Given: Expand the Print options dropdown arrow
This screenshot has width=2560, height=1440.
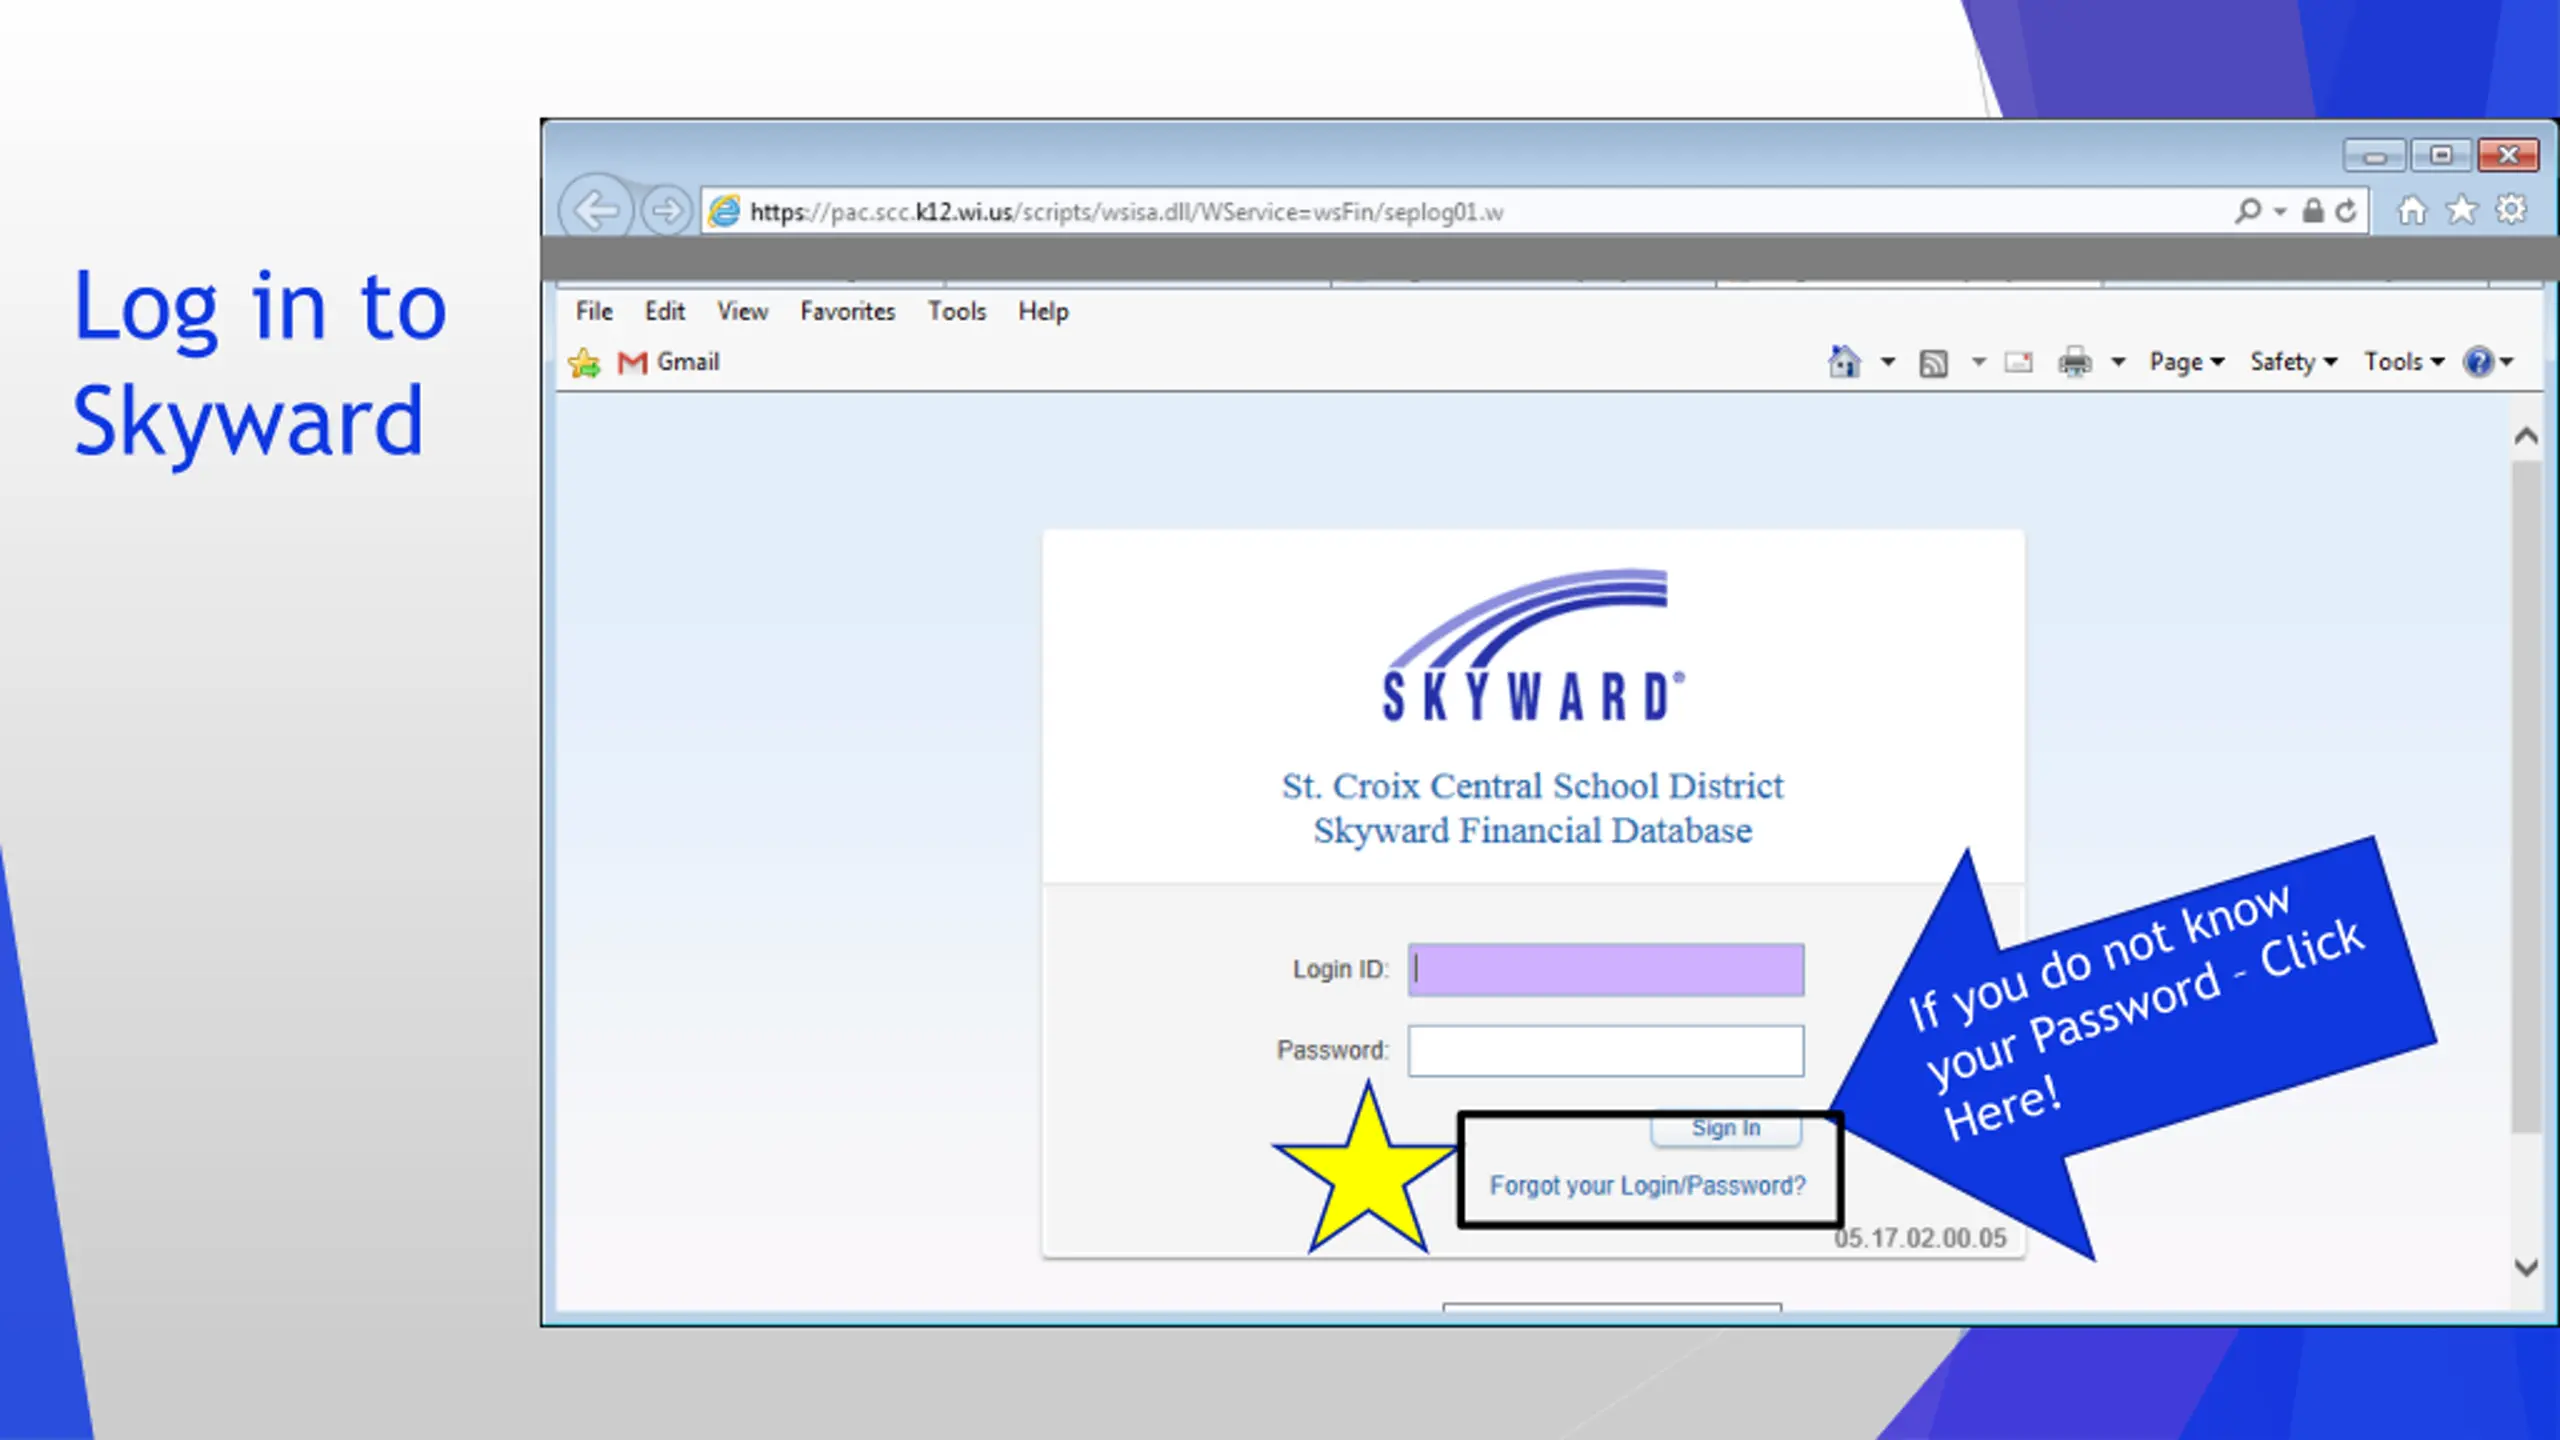Looking at the screenshot, I should click(2118, 362).
